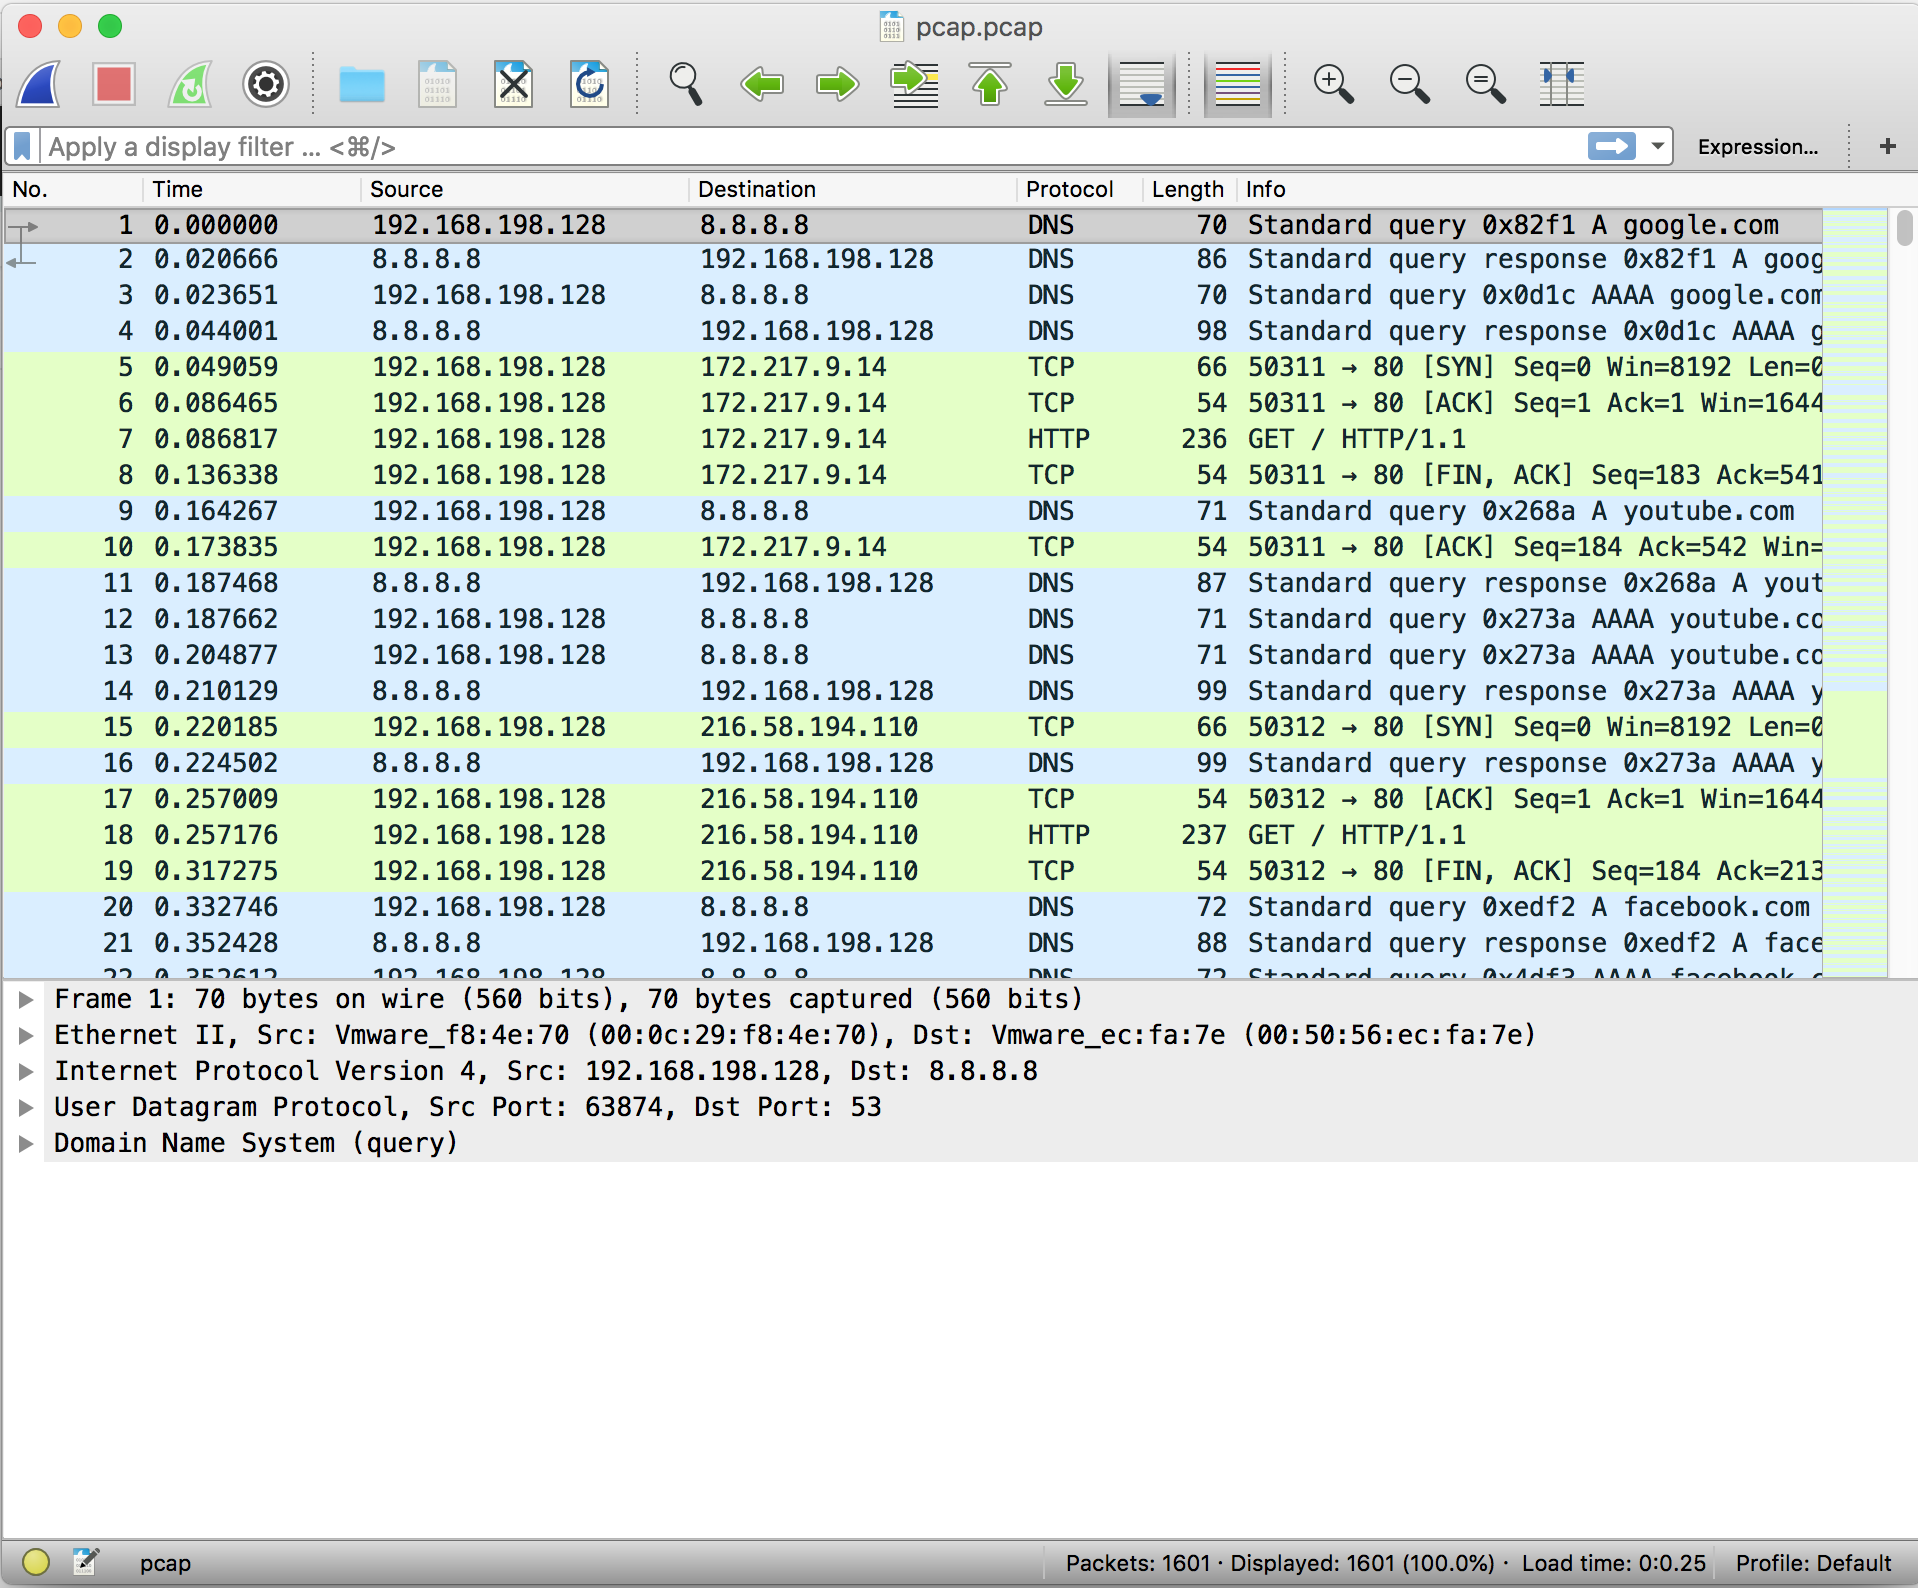Toggle packet list colorization
The image size is (1918, 1588).
click(x=1237, y=84)
